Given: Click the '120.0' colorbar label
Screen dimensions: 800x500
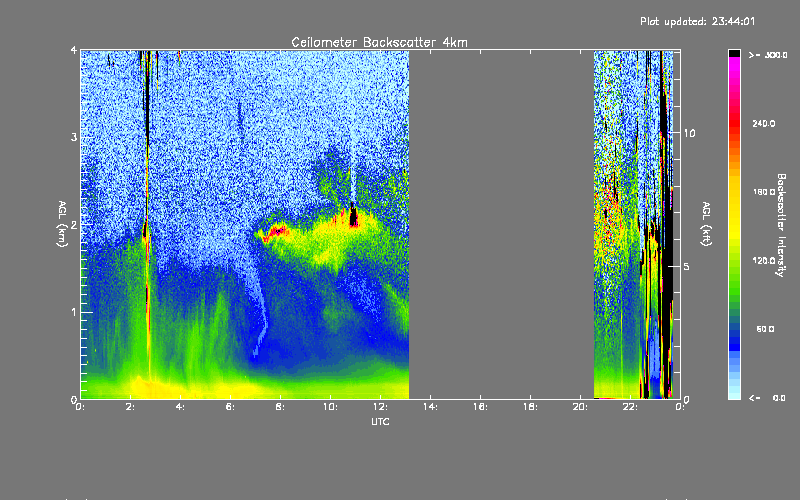Looking at the screenshot, I should click(x=764, y=261).
